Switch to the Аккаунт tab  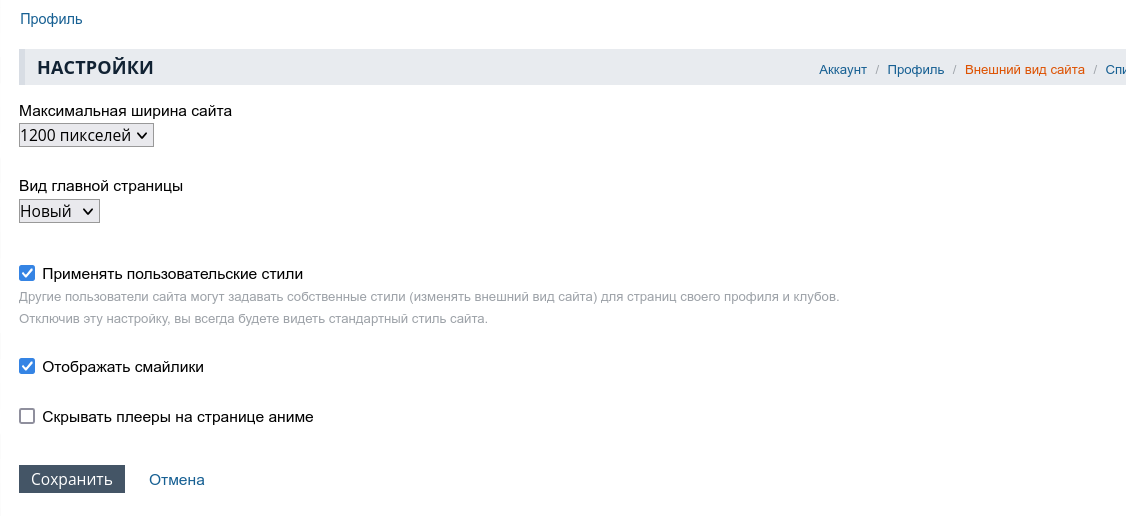[842, 70]
